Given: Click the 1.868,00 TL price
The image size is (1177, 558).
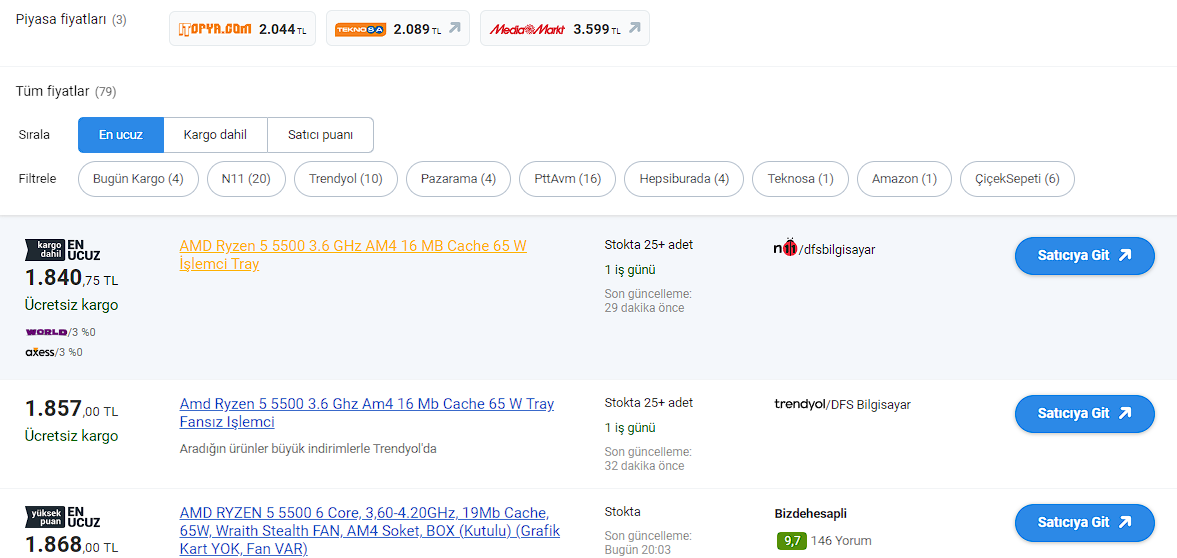Looking at the screenshot, I should coord(71,544).
